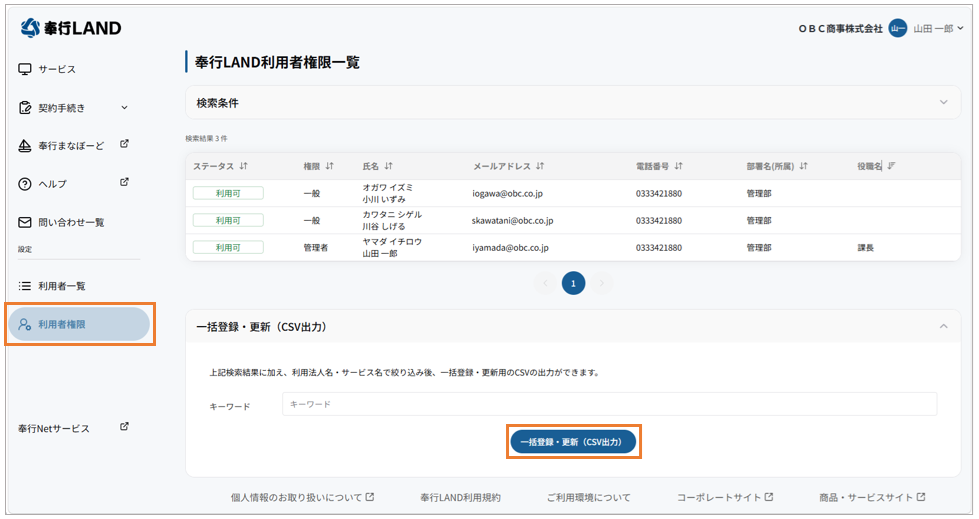This screenshot has height=519, width=979.
Task: Open 利用者一覧 in the sidebar
Action: (x=62, y=286)
